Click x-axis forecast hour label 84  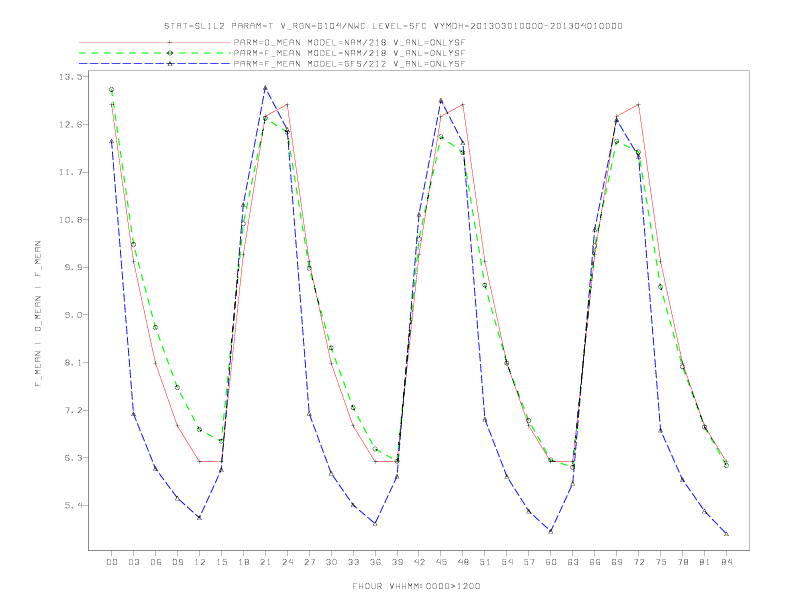[x=726, y=562]
